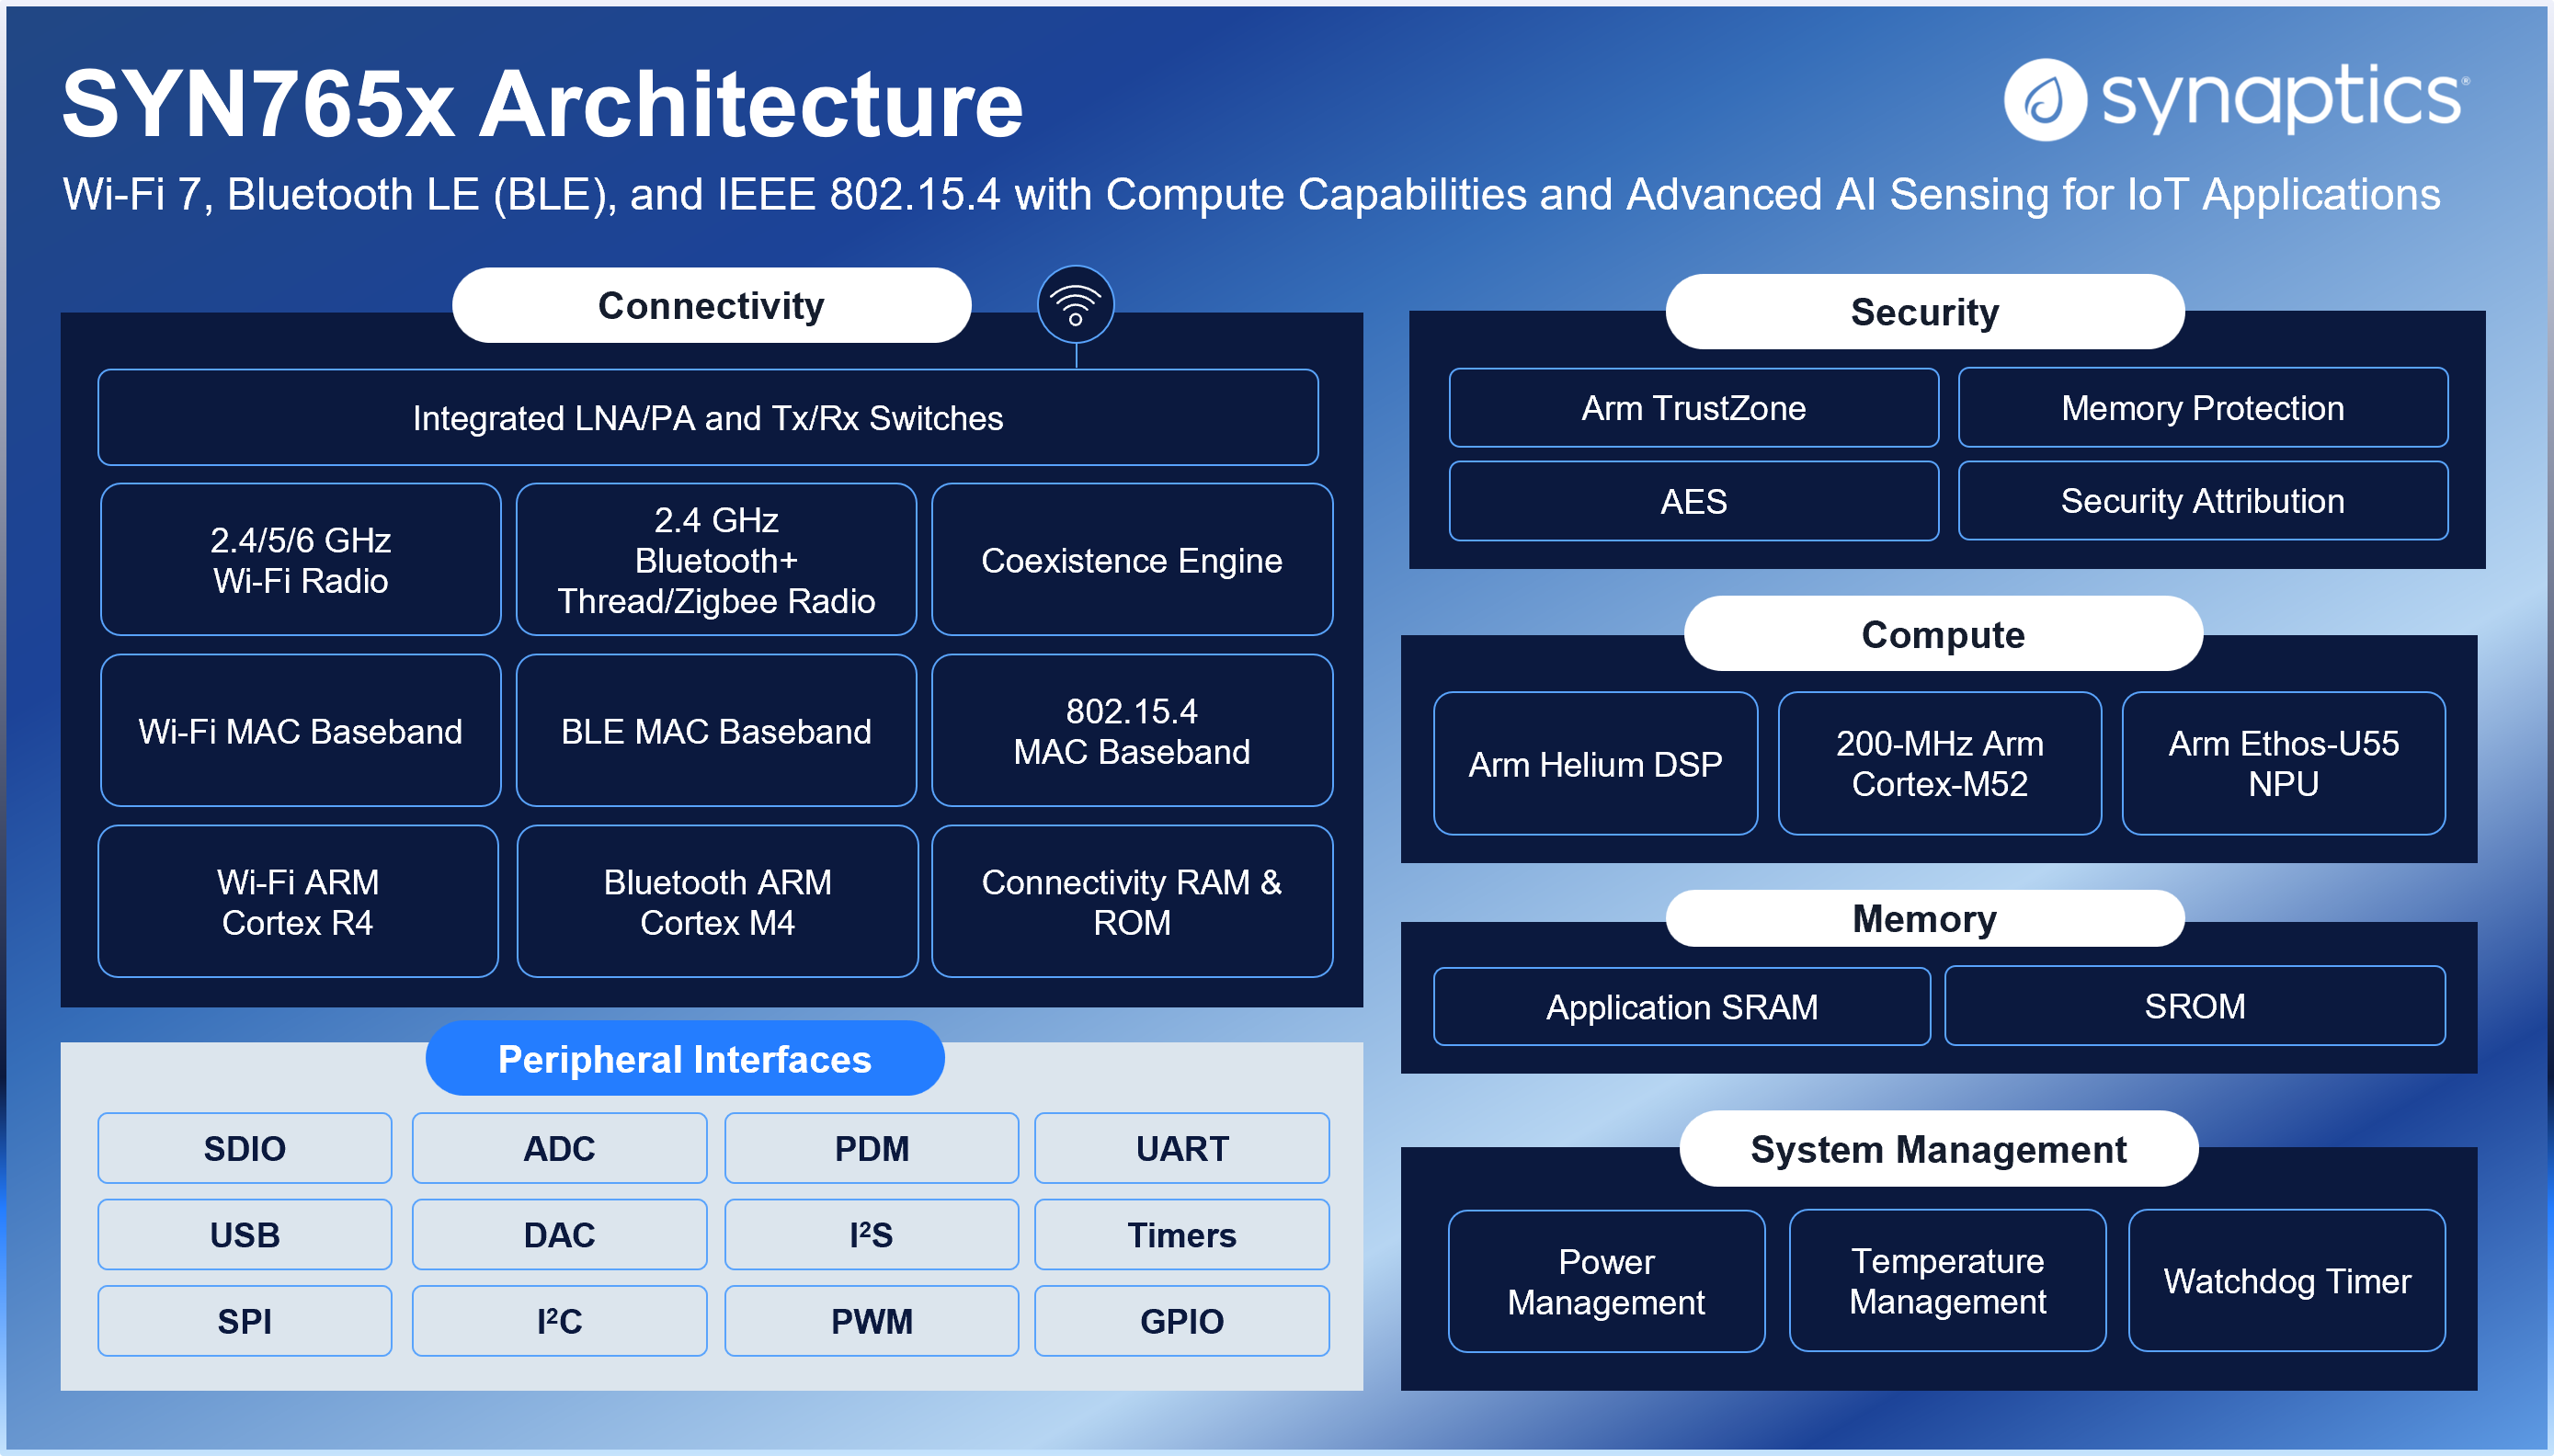2554x1456 pixels.
Task: Click Integrated LNA/PA and Tx/Rx Switches block
Action: [708, 418]
